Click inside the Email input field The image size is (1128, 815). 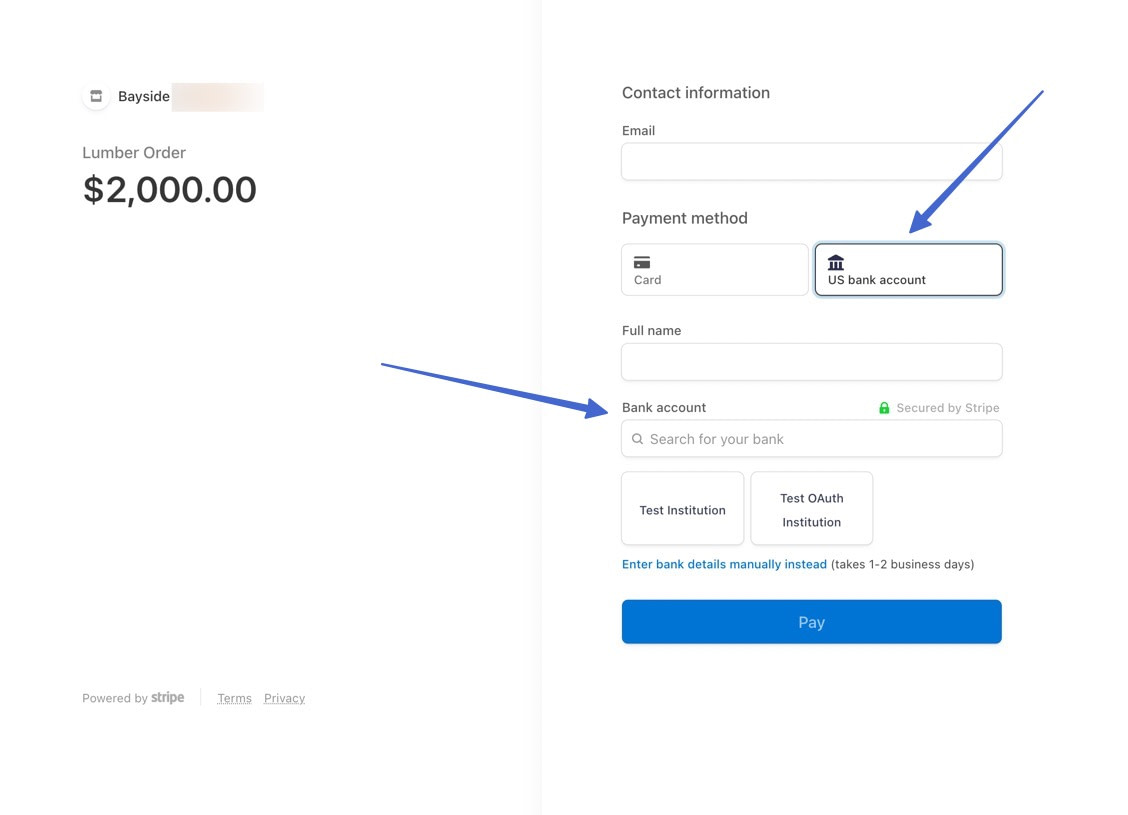click(x=811, y=161)
